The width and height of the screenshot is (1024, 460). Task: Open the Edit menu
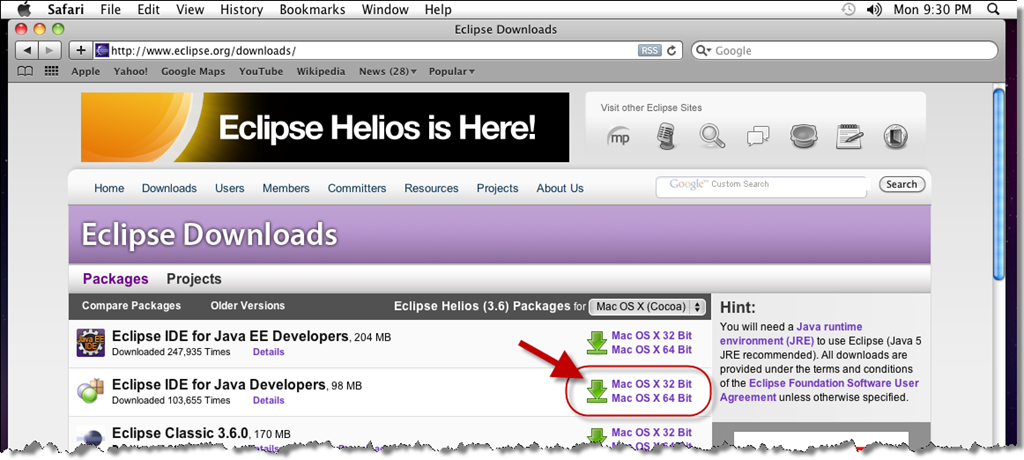[150, 9]
